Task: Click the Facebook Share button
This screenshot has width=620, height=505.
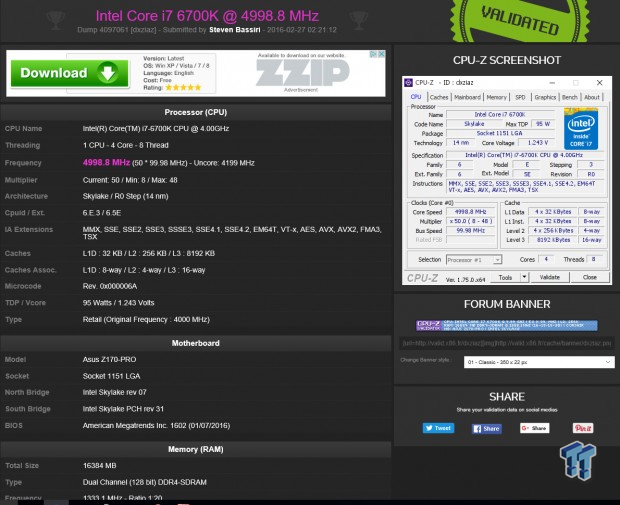Action: 487,429
